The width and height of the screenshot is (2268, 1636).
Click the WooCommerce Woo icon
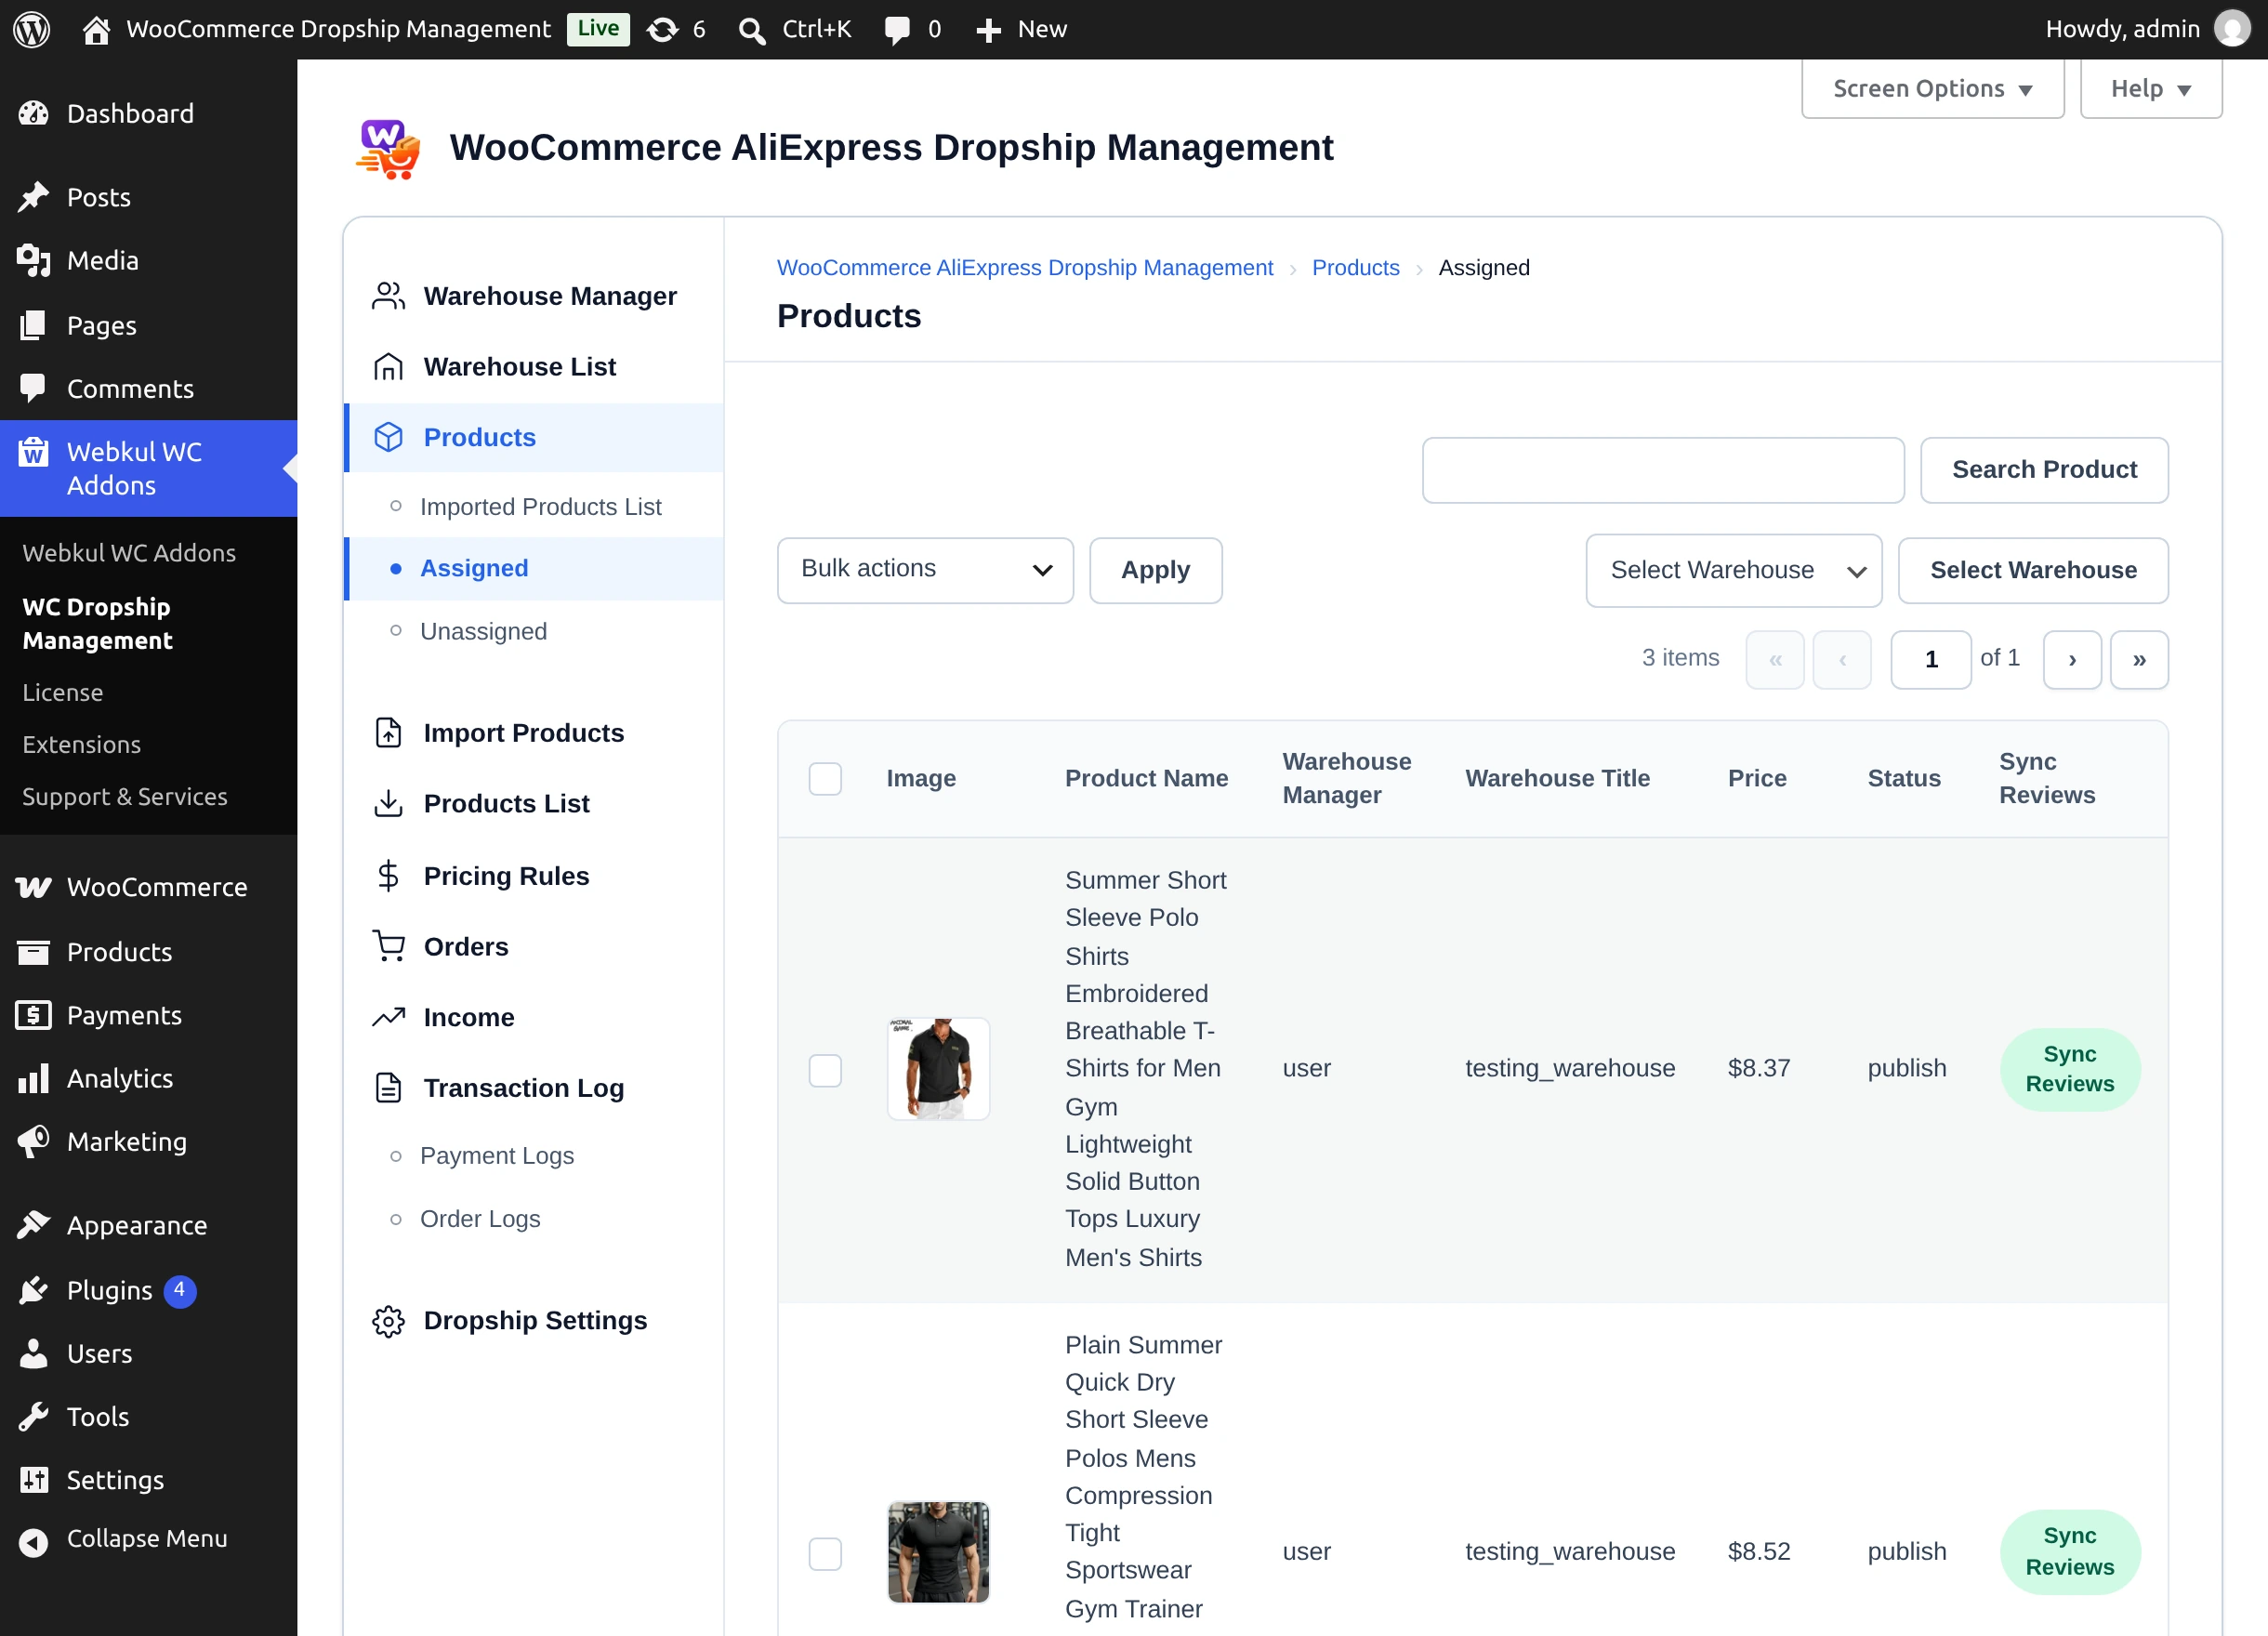tap(33, 887)
